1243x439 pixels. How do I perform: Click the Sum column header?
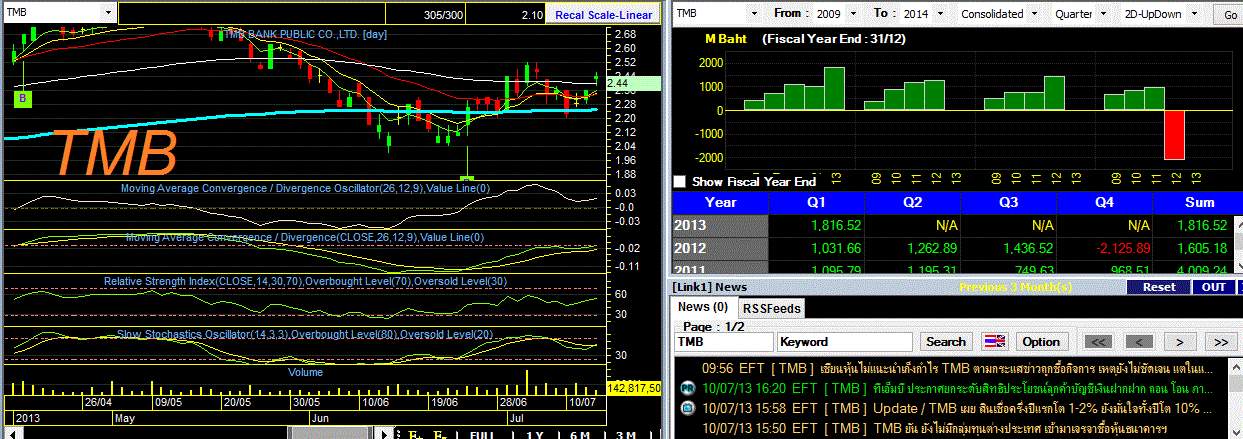(x=1197, y=201)
